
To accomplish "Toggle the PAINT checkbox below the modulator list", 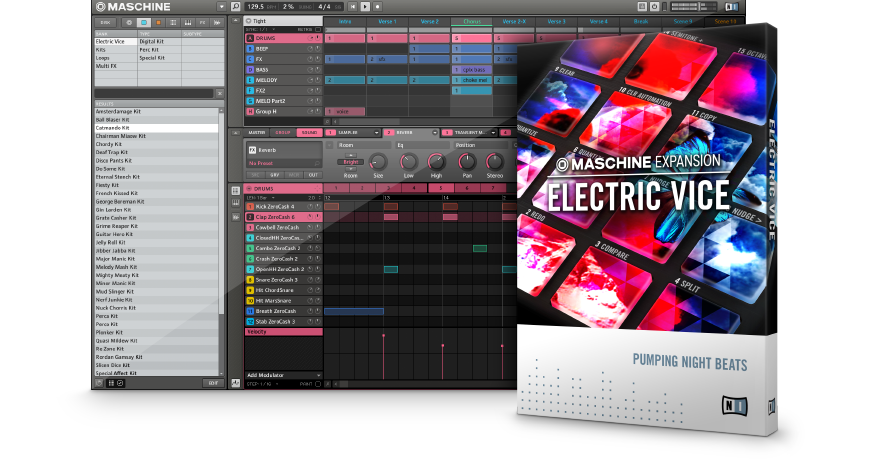I will click(318, 383).
